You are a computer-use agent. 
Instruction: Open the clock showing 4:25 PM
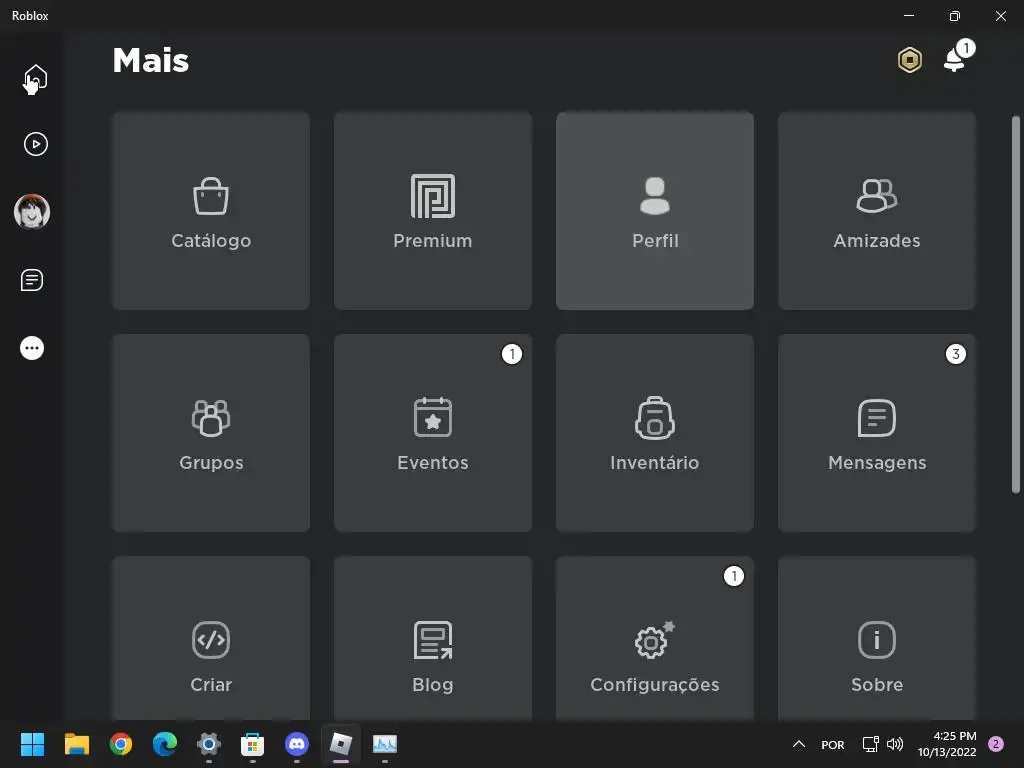947,744
